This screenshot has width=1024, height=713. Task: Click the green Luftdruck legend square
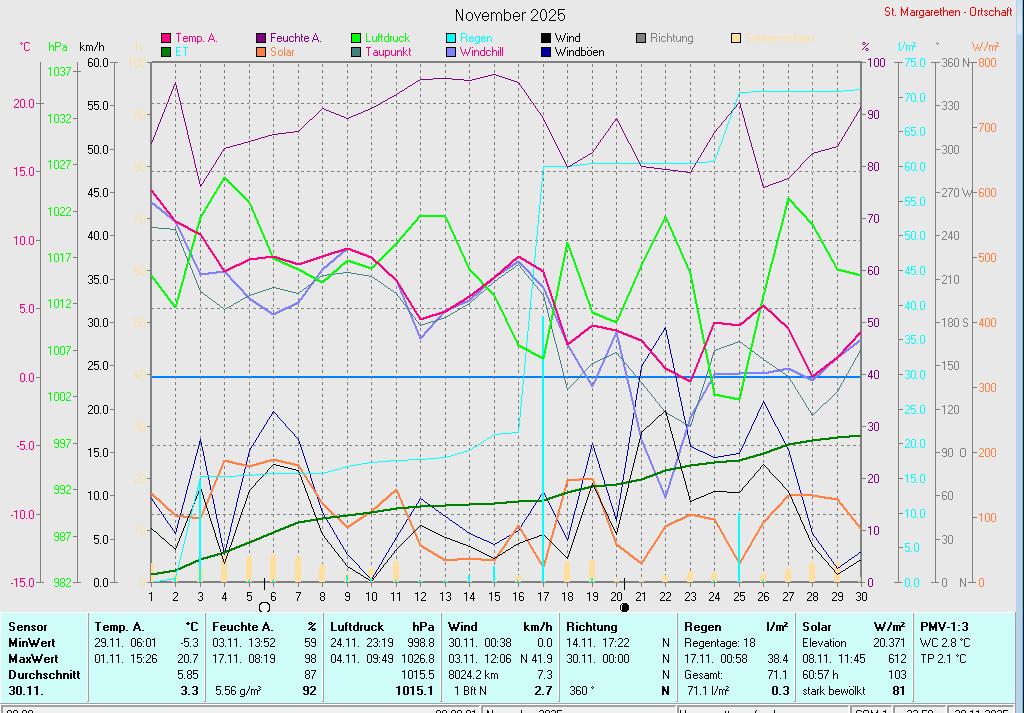[x=356, y=38]
